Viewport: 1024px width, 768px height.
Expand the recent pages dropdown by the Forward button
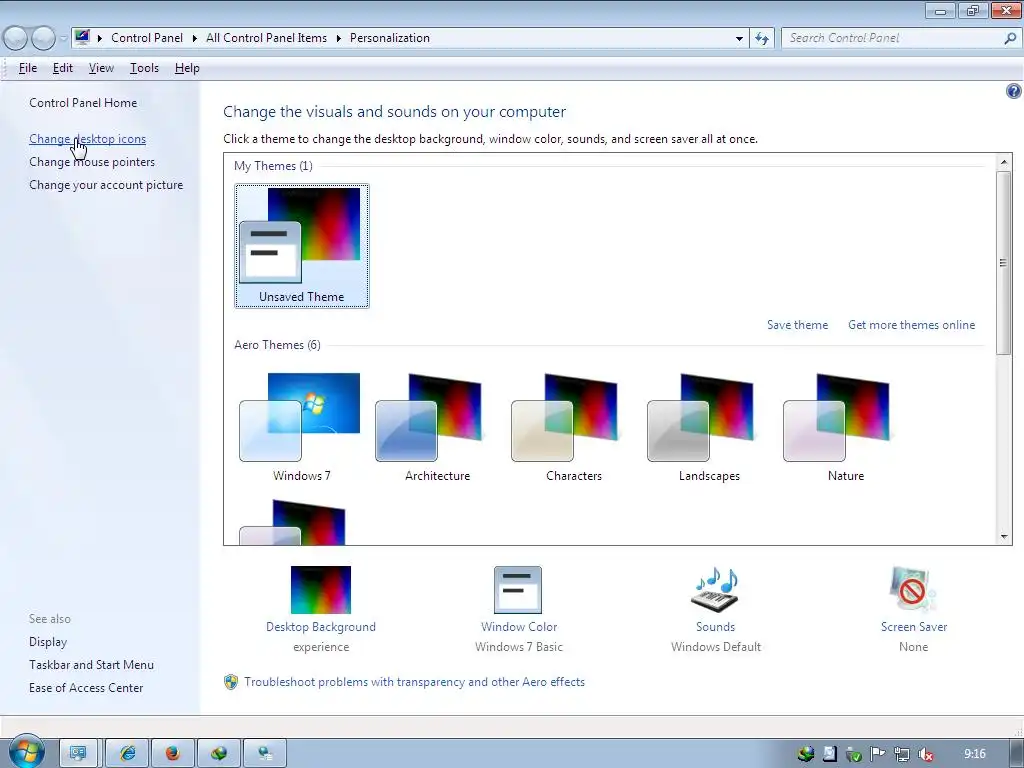pyautogui.click(x=63, y=39)
